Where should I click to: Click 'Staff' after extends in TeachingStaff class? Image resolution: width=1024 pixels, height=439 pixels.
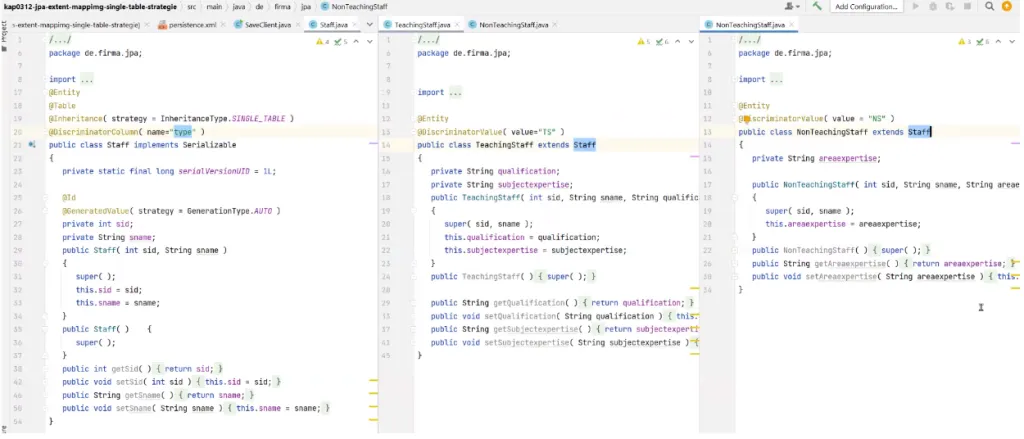584,145
